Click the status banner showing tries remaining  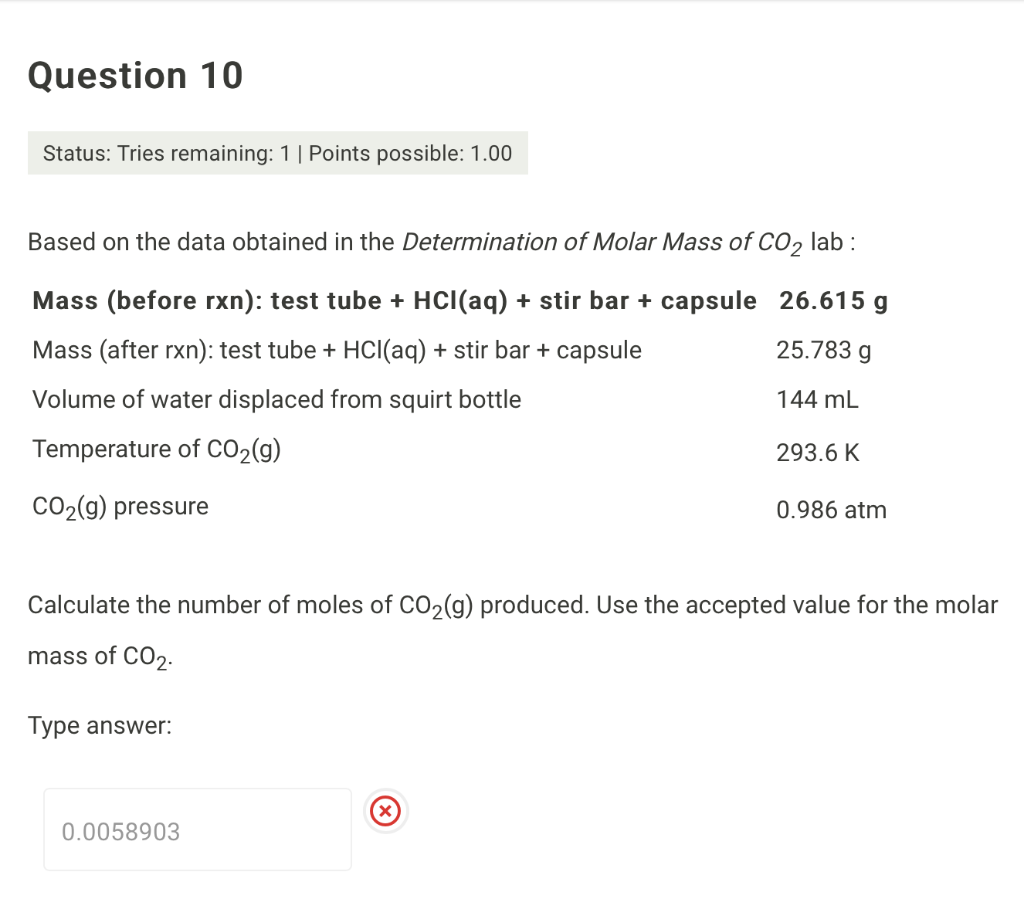[277, 153]
